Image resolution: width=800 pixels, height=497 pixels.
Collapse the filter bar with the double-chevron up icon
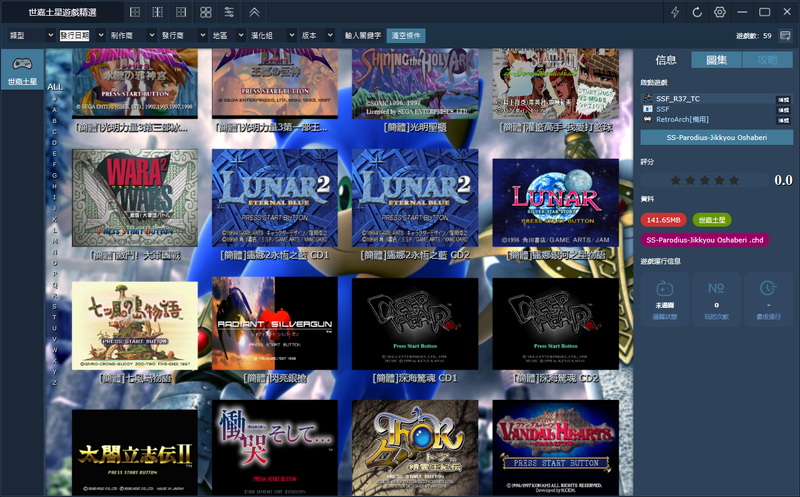[254, 12]
